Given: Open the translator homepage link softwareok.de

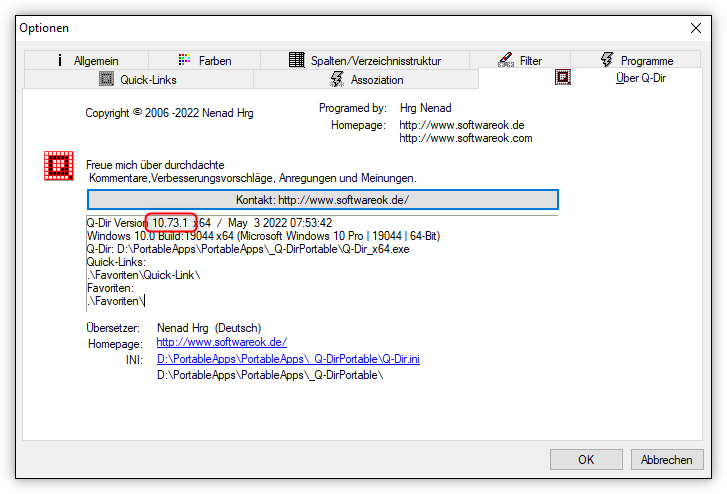Looking at the screenshot, I should 222,342.
